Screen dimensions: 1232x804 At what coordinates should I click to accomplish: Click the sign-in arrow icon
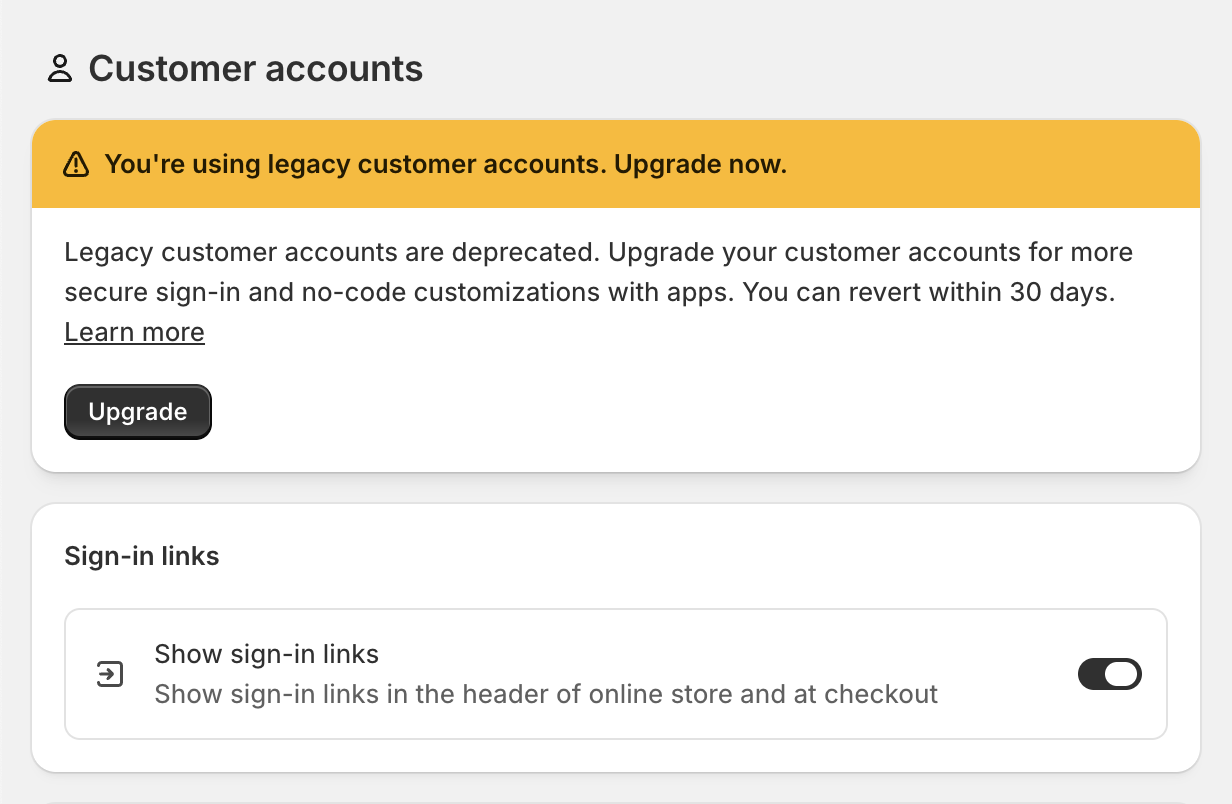(x=109, y=674)
